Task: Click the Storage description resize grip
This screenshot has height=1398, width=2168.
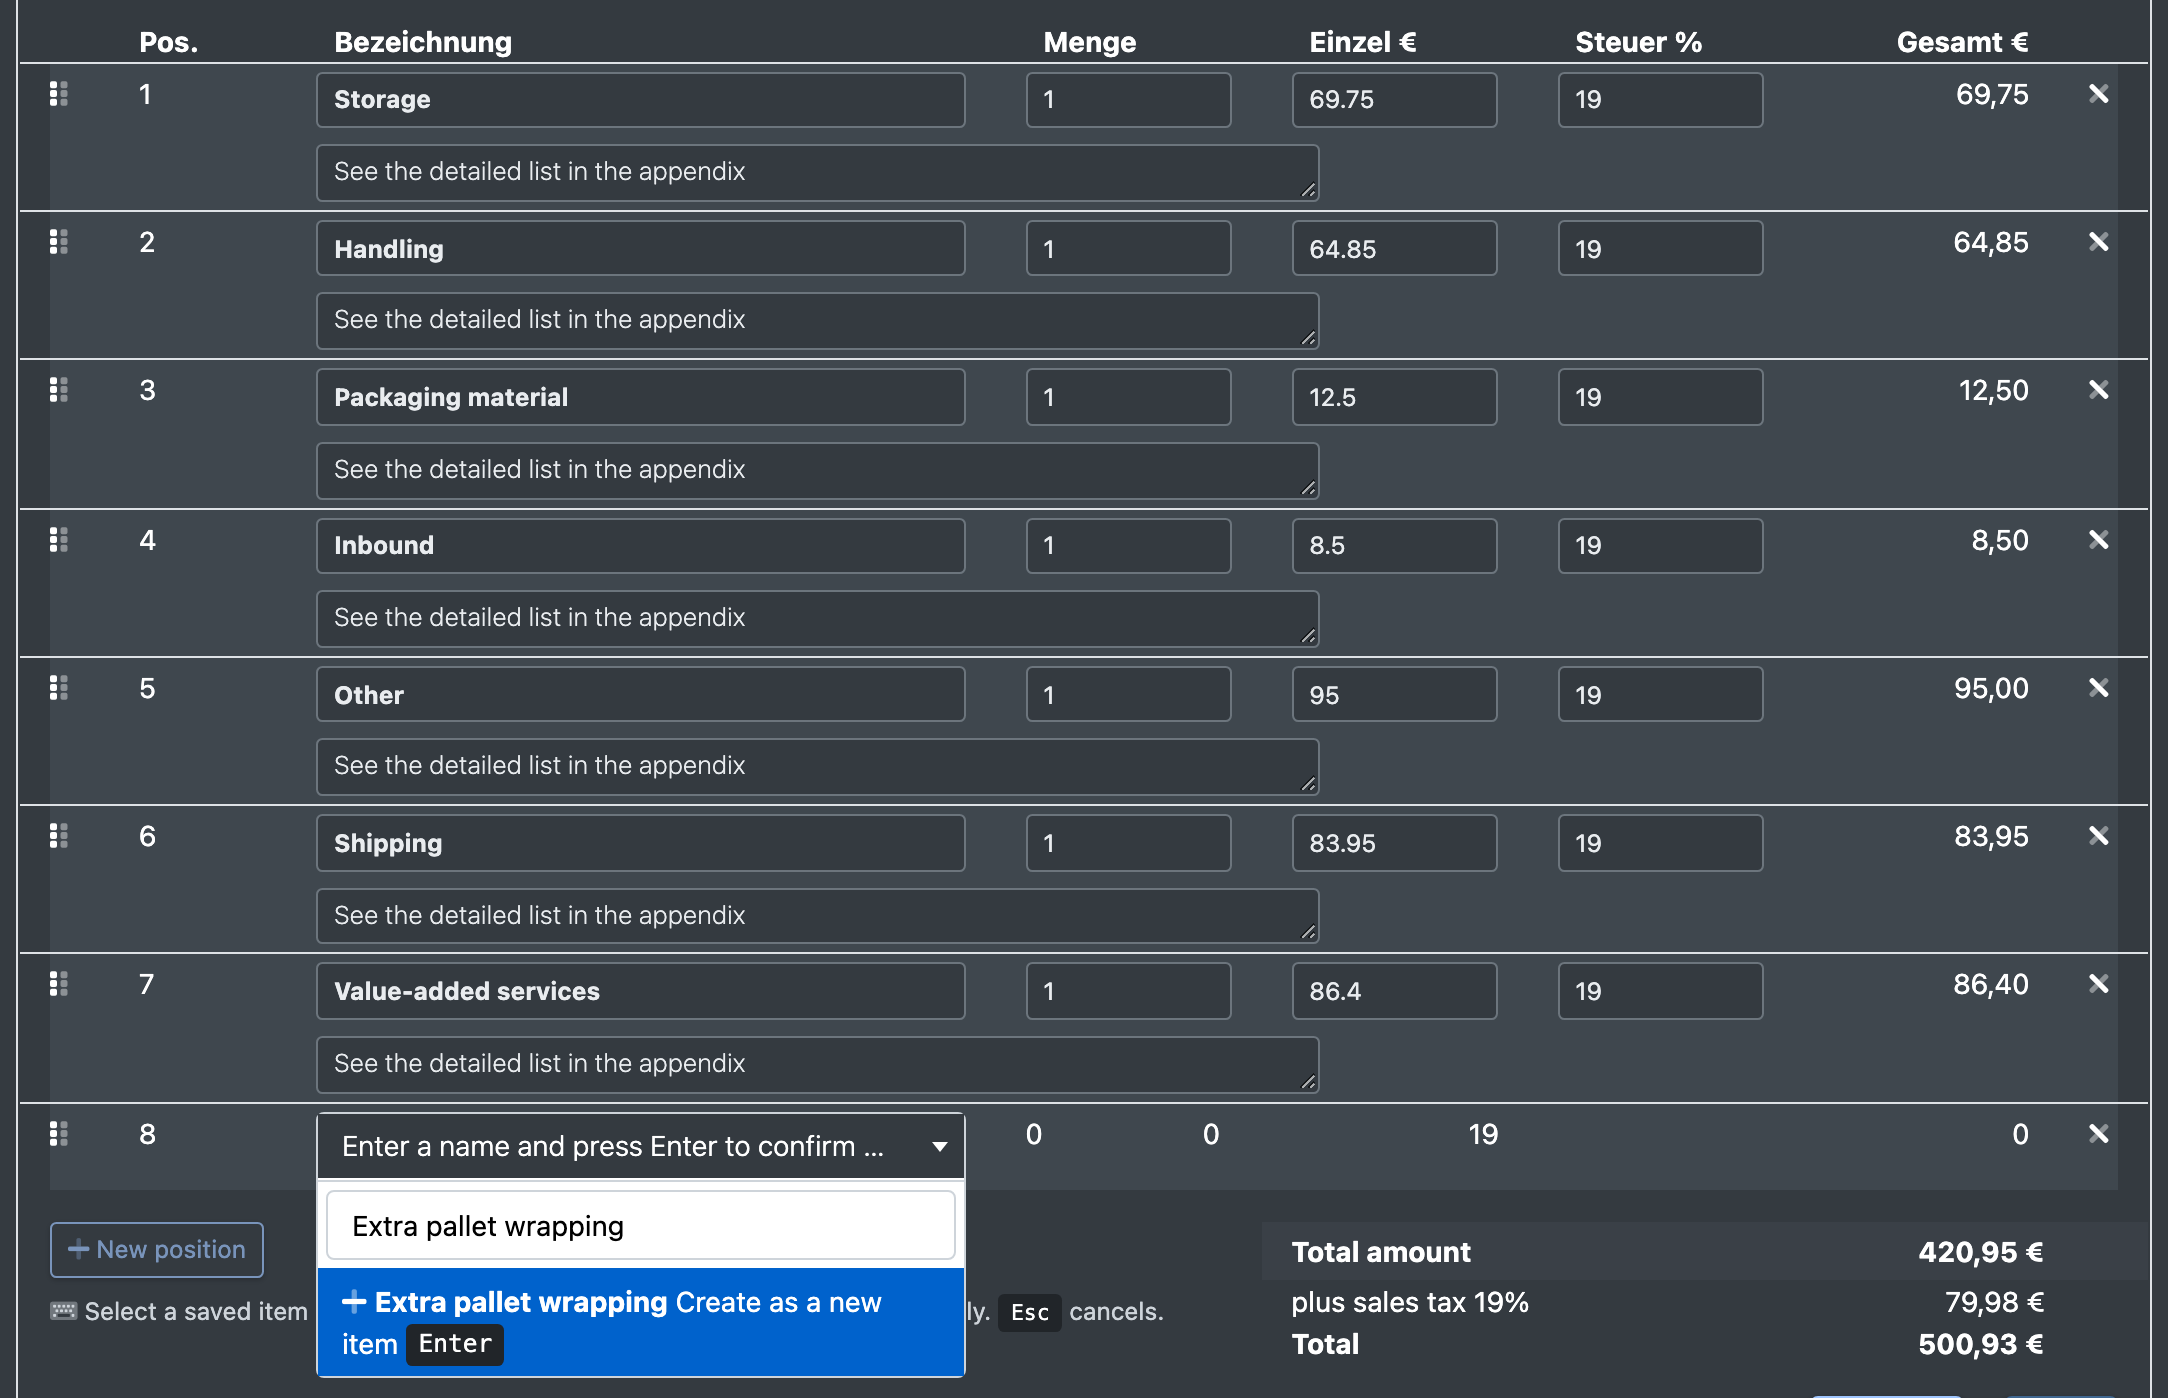Action: (1308, 190)
